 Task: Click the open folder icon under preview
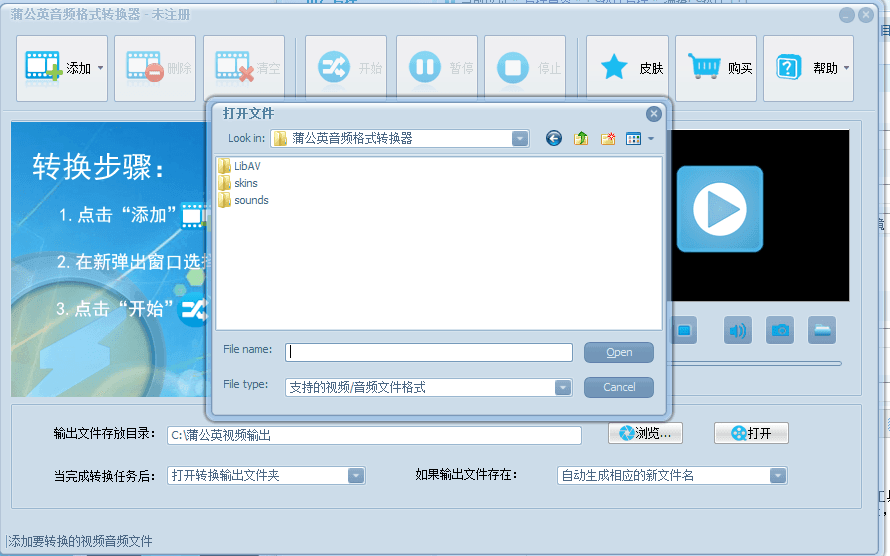click(822, 330)
